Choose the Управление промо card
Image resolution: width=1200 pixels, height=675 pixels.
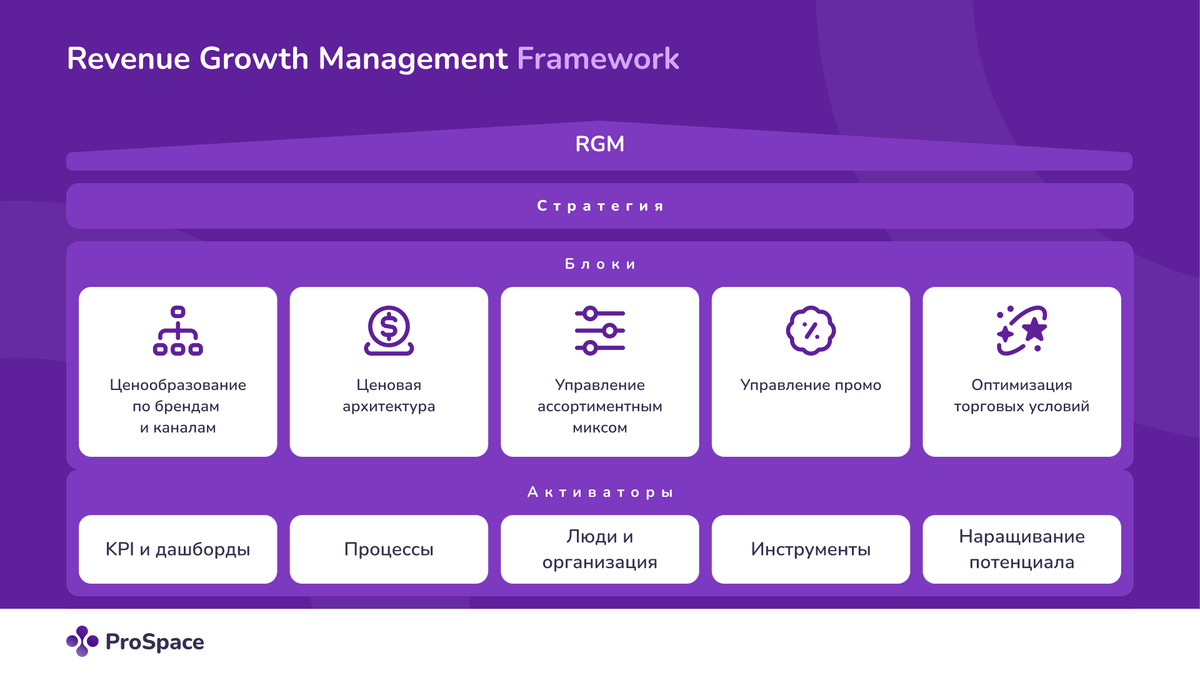[811, 372]
